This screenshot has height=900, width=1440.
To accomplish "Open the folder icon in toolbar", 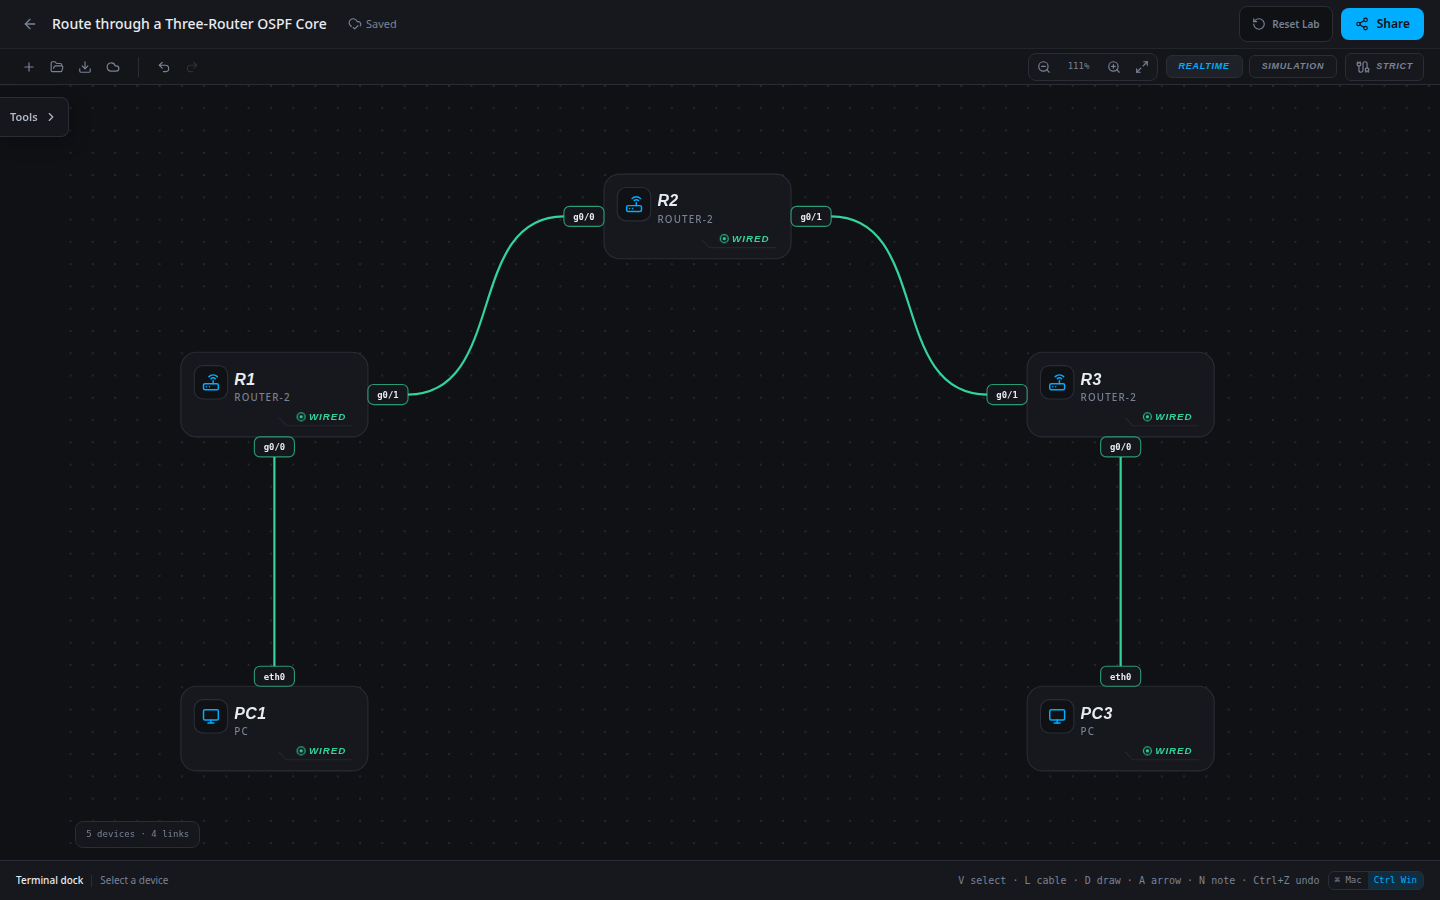I will pyautogui.click(x=57, y=67).
